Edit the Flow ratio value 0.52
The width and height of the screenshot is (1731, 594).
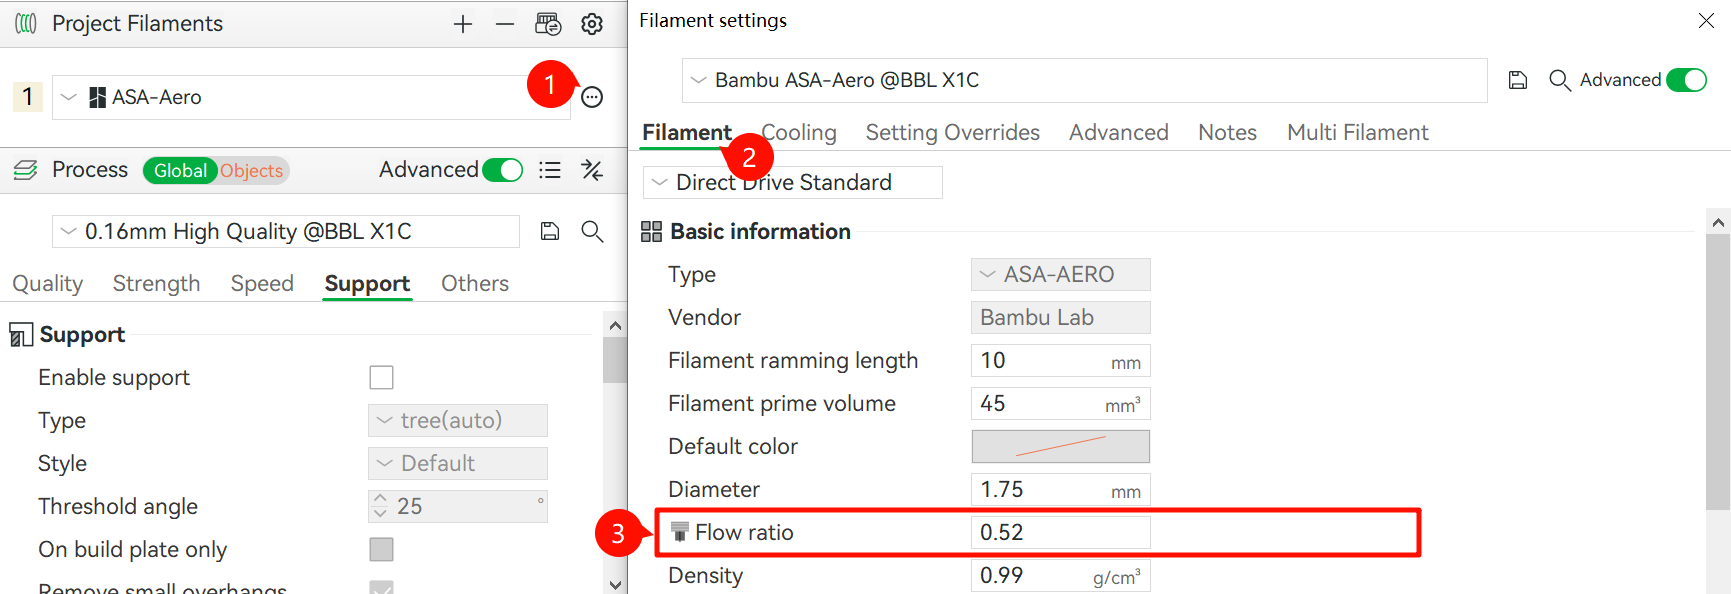click(1060, 532)
